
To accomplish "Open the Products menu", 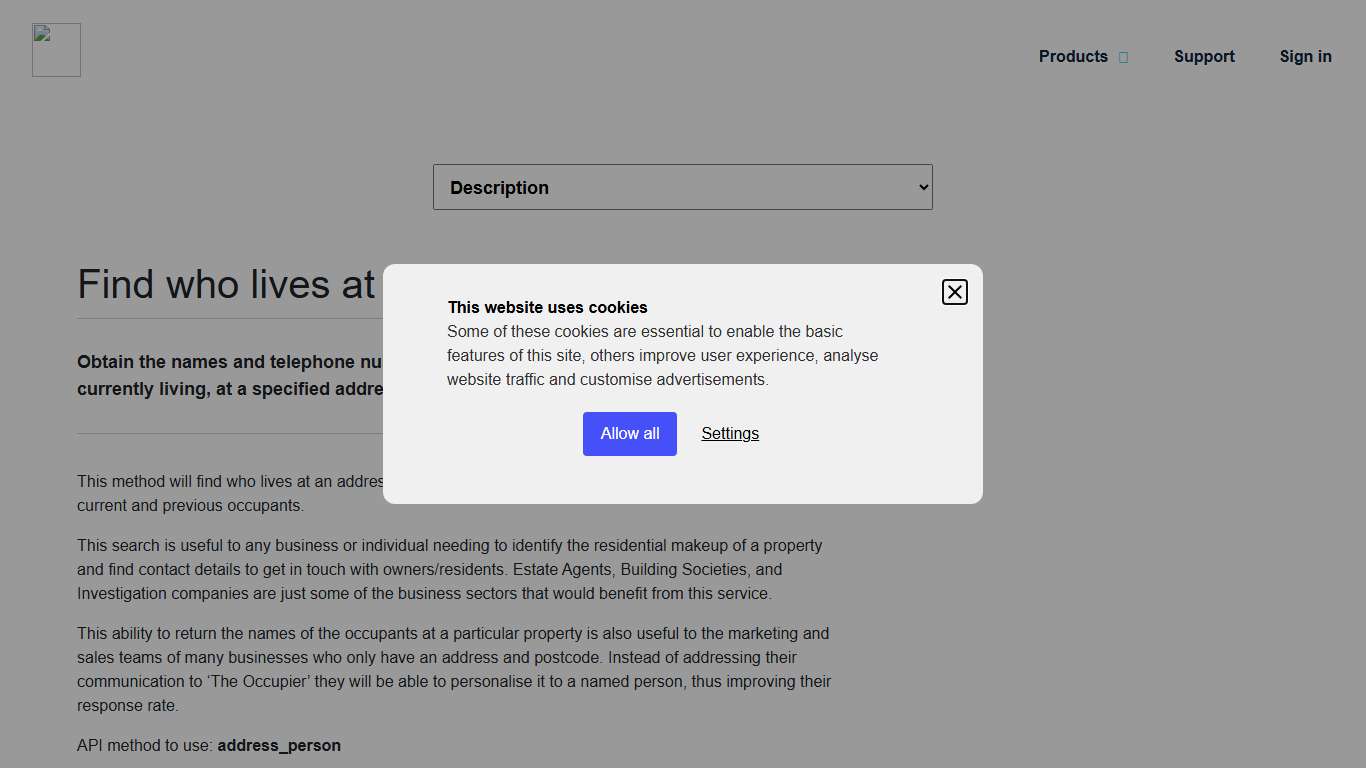I will [1072, 56].
